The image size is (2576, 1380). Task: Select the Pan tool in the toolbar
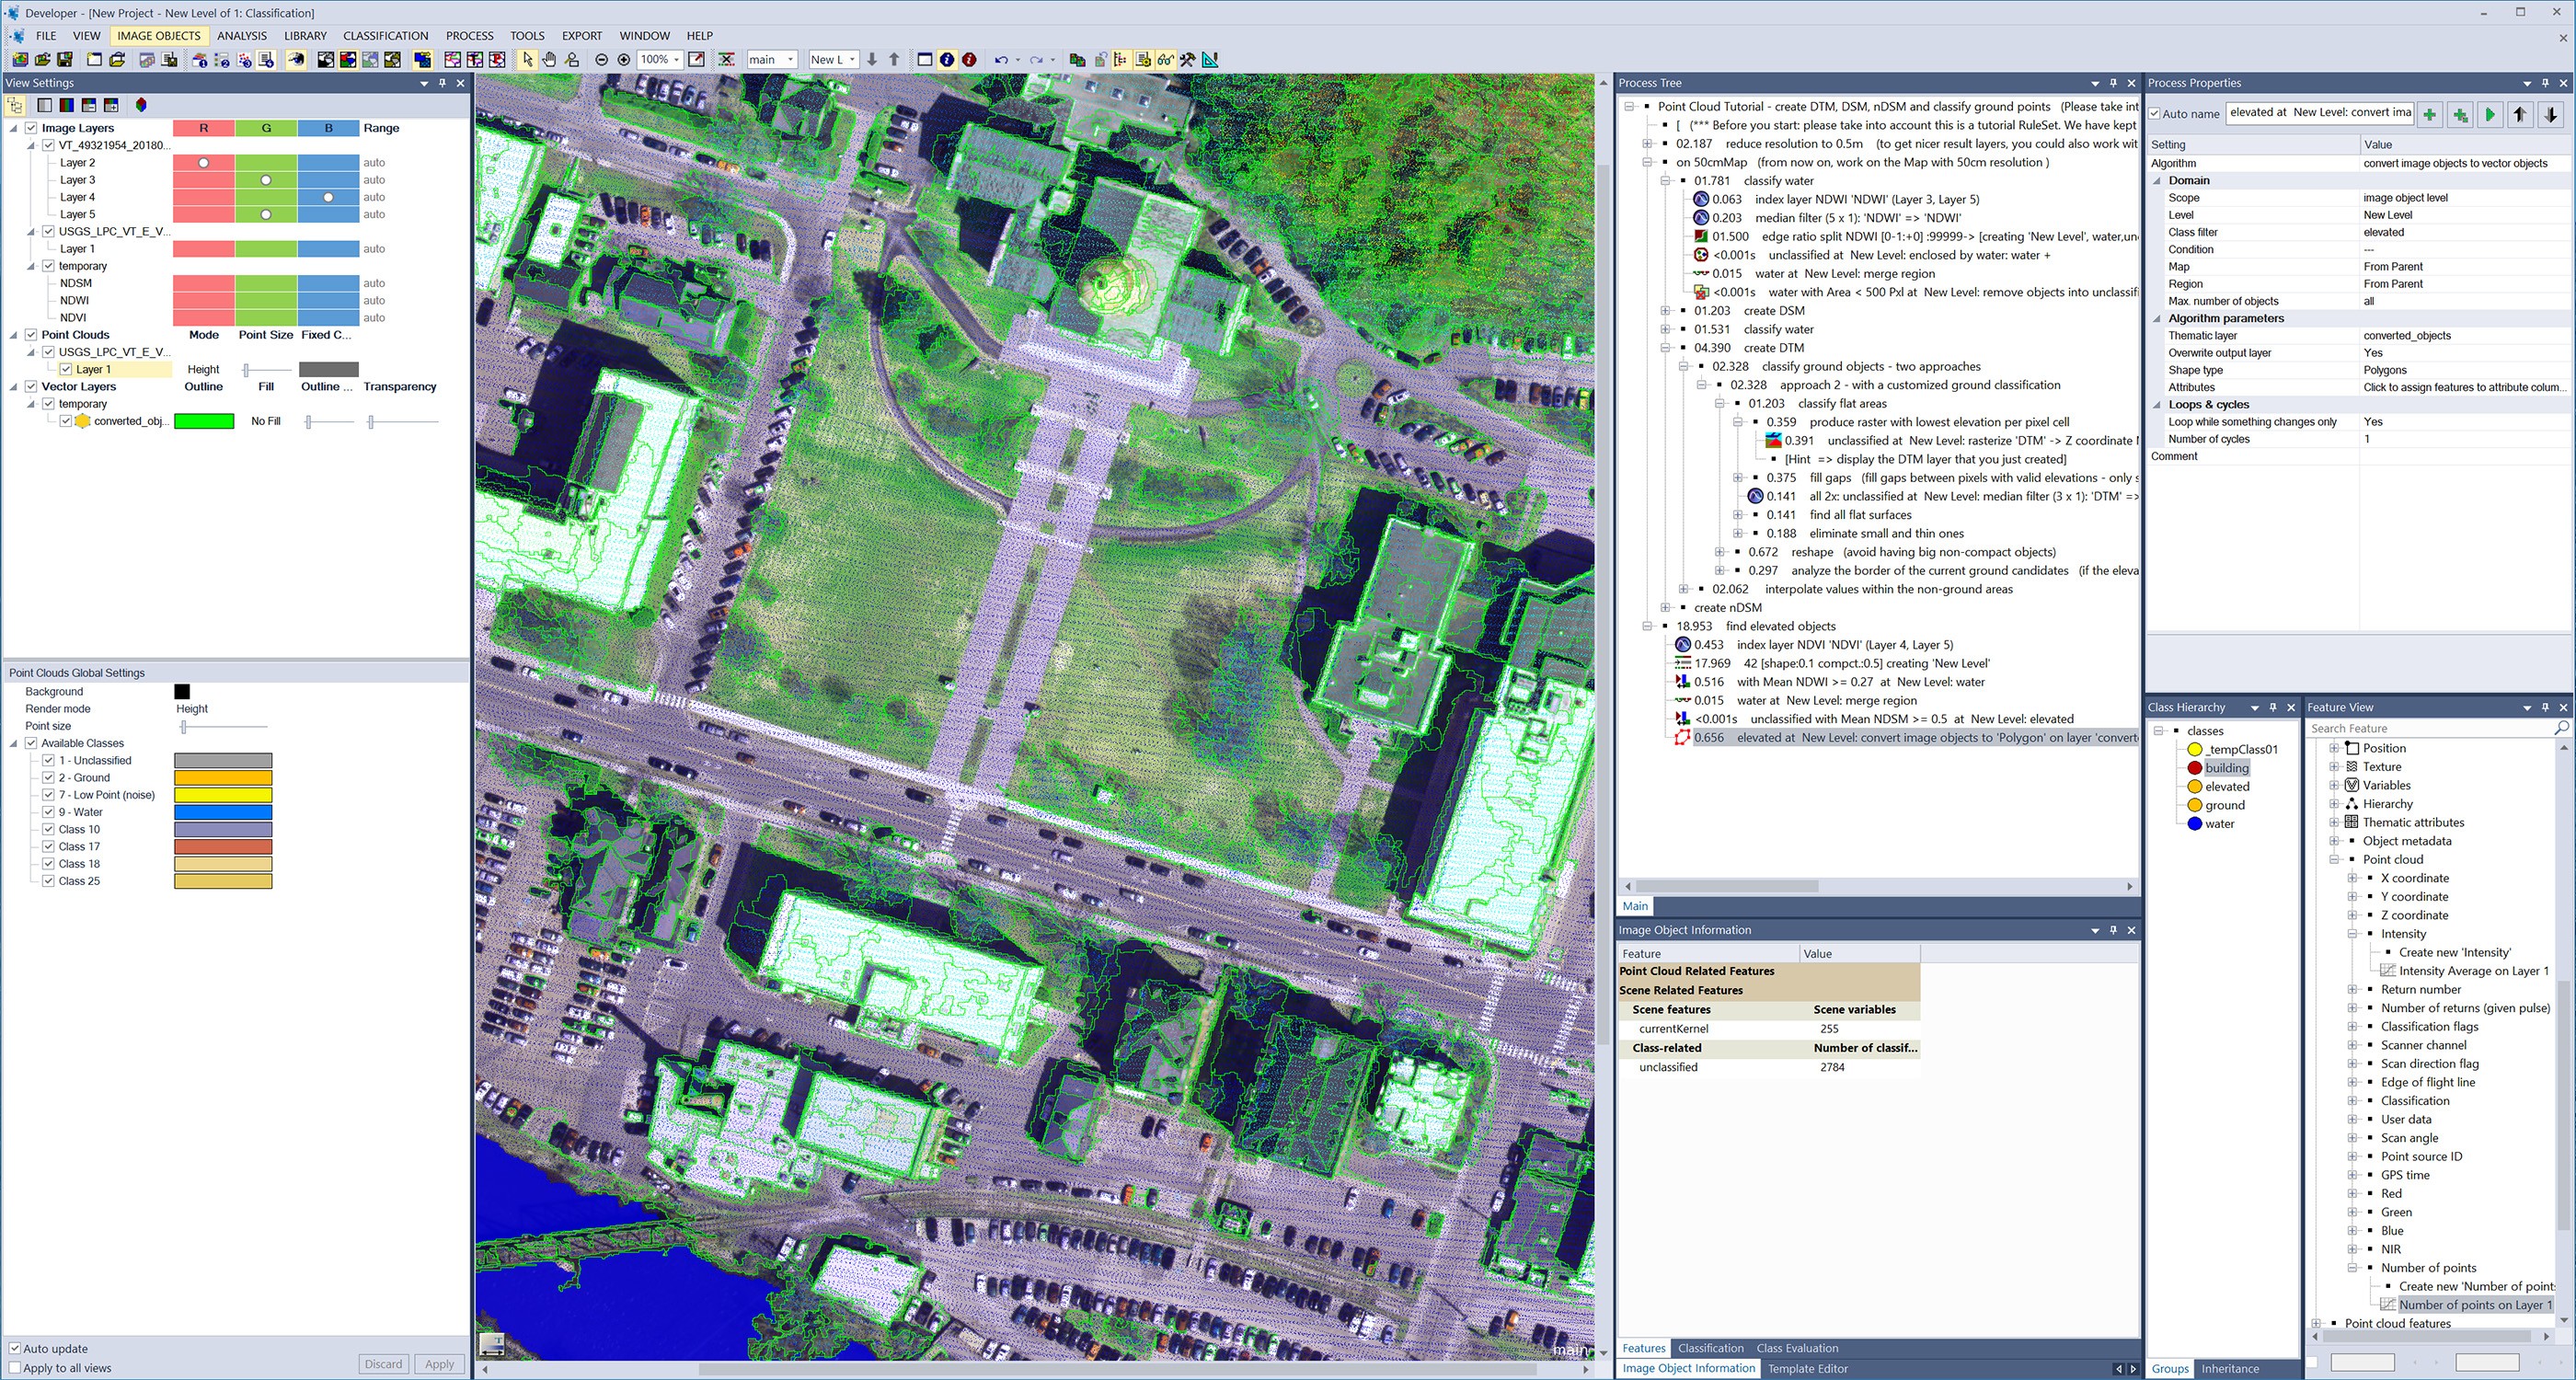549,59
